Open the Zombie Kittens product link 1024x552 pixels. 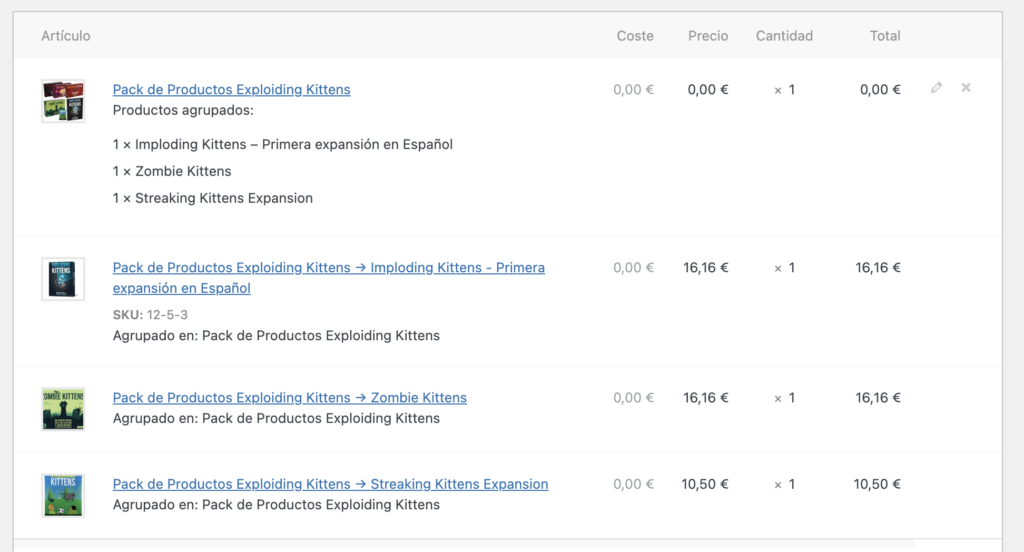tap(289, 398)
